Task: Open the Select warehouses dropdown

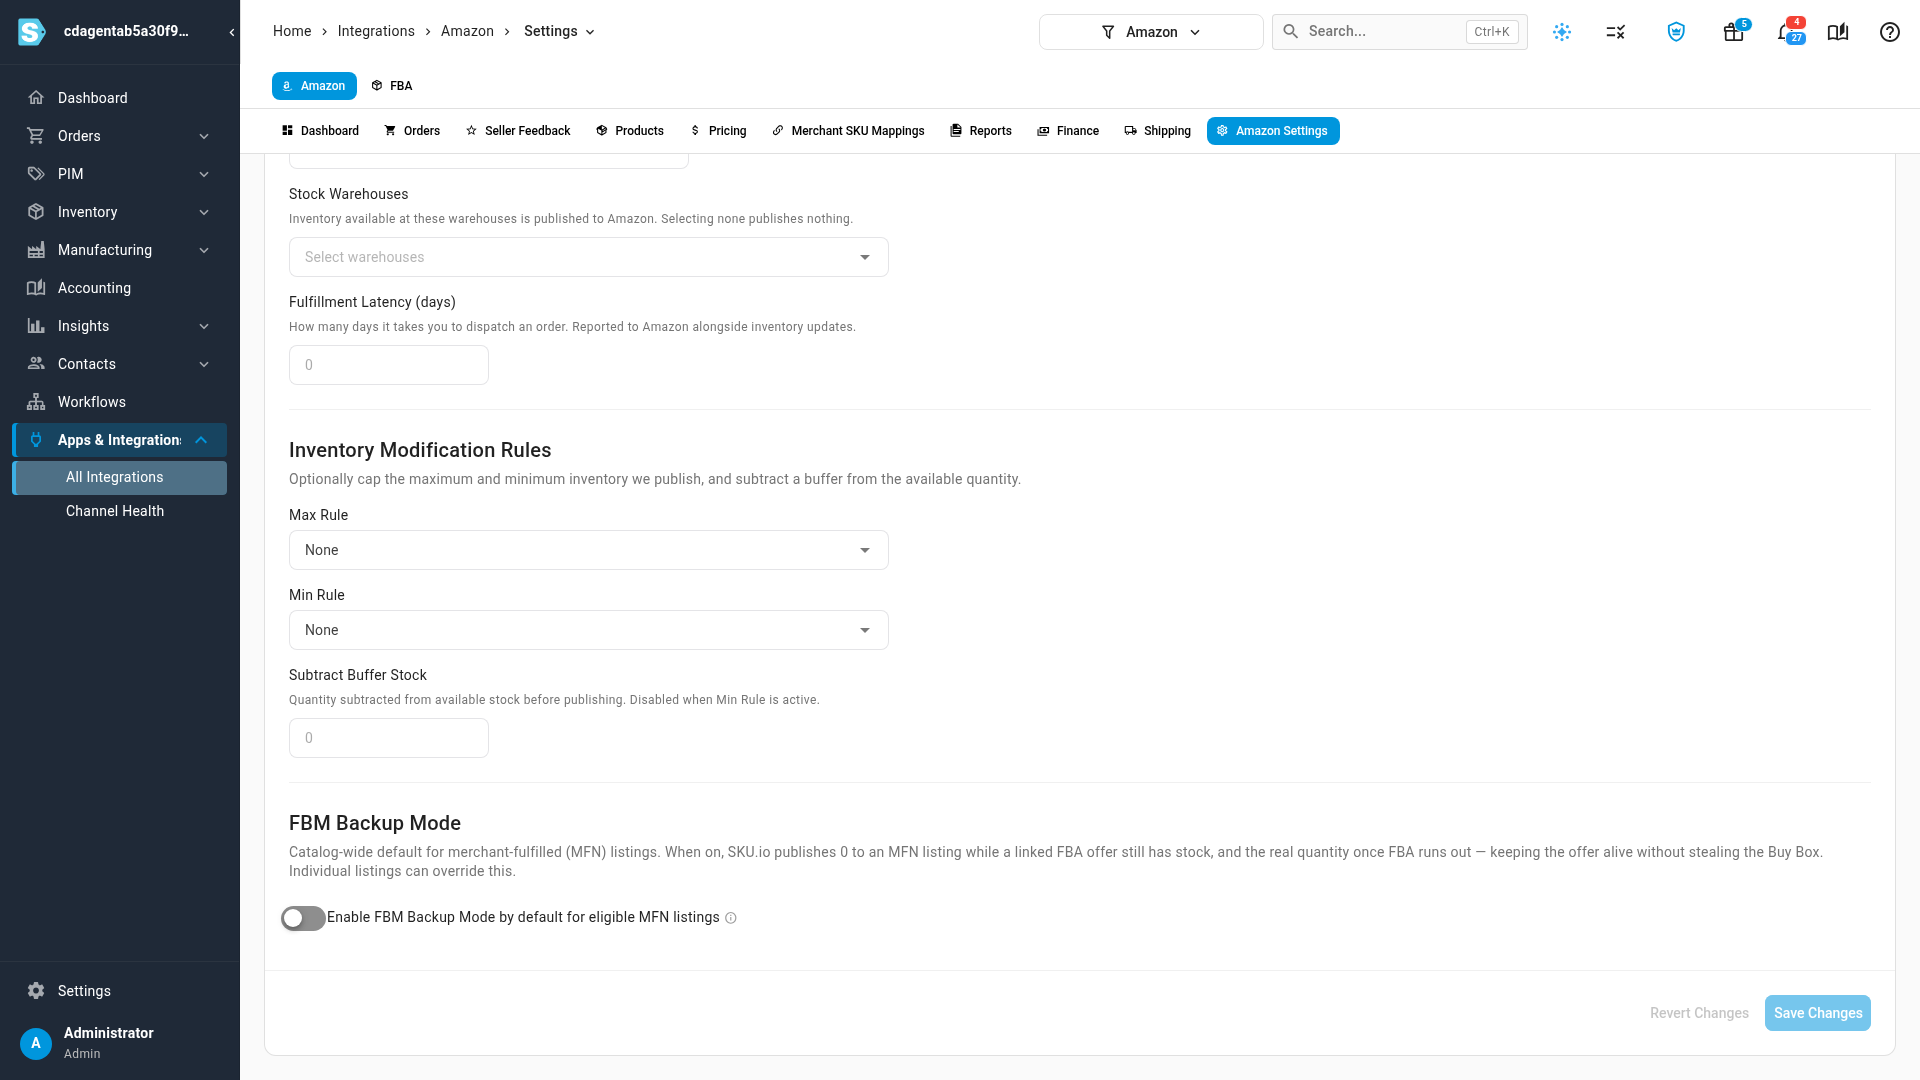Action: click(588, 257)
